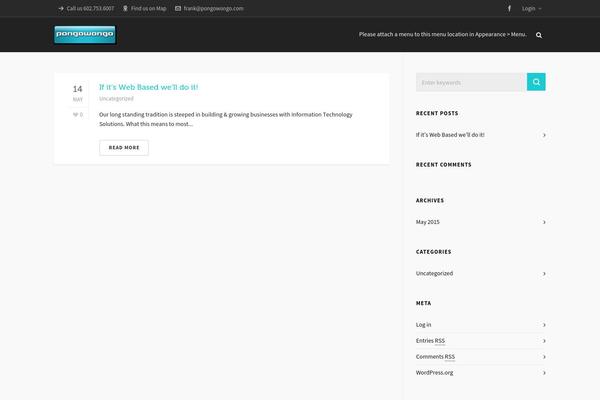Image resolution: width=600 pixels, height=400 pixels.
Task: Click chevron beside WordPress.org
Action: tap(544, 373)
